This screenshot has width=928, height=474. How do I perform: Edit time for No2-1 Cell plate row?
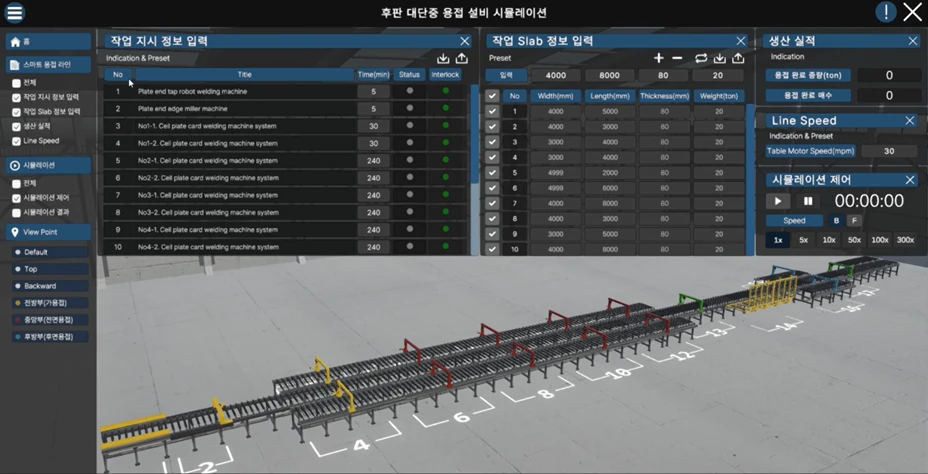click(x=373, y=161)
